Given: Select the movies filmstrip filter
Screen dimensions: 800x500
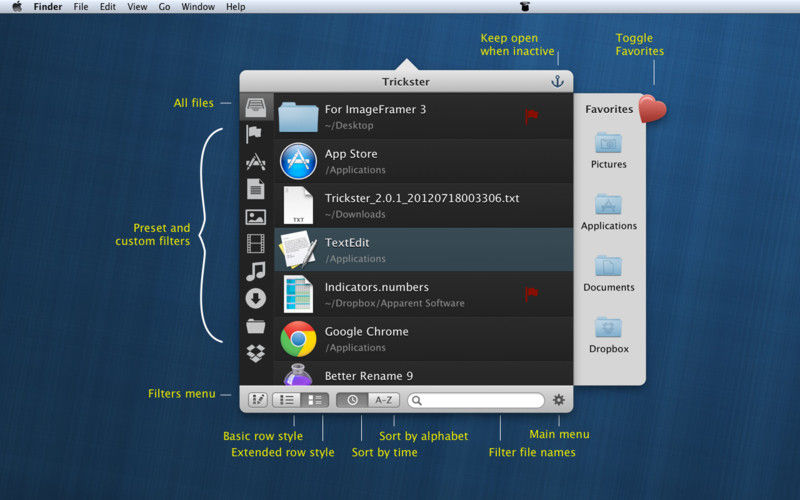Looking at the screenshot, I should pyautogui.click(x=256, y=244).
